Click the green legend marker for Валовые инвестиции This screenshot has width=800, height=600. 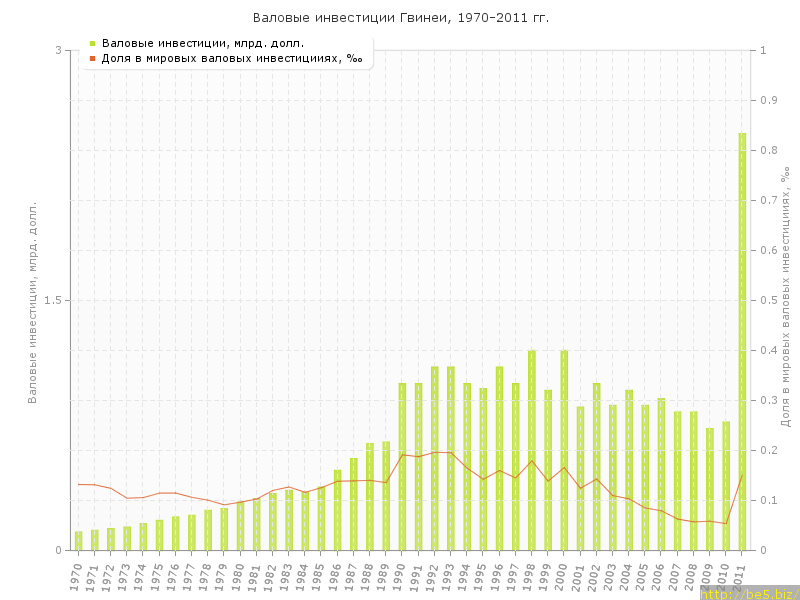pyautogui.click(x=92, y=43)
